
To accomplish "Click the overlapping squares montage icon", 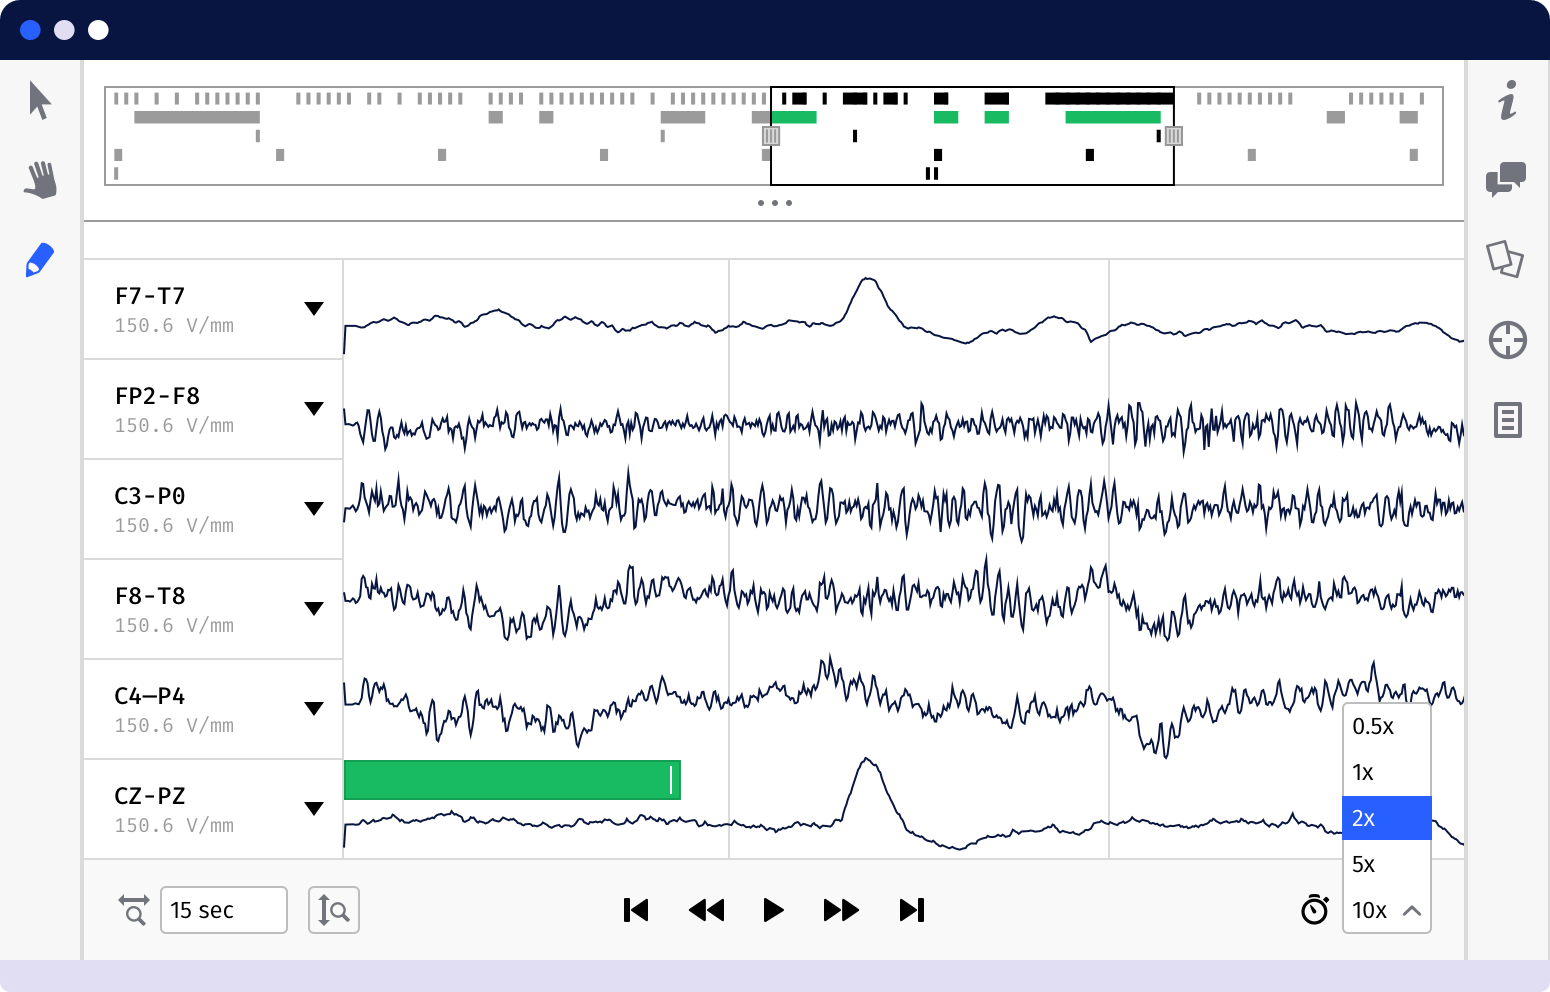I will point(1505,259).
